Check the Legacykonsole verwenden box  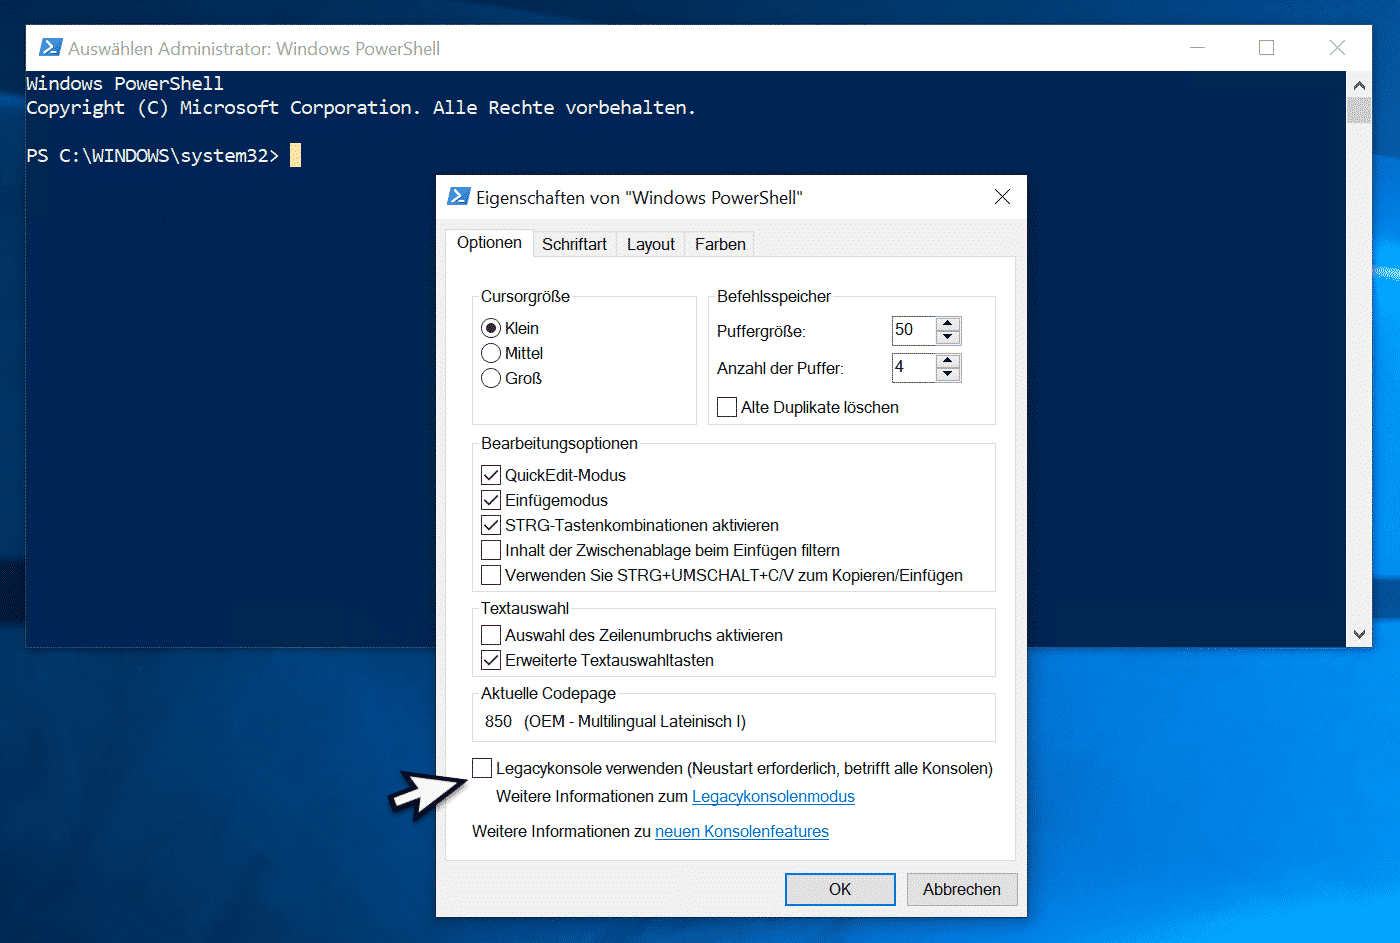tap(482, 768)
